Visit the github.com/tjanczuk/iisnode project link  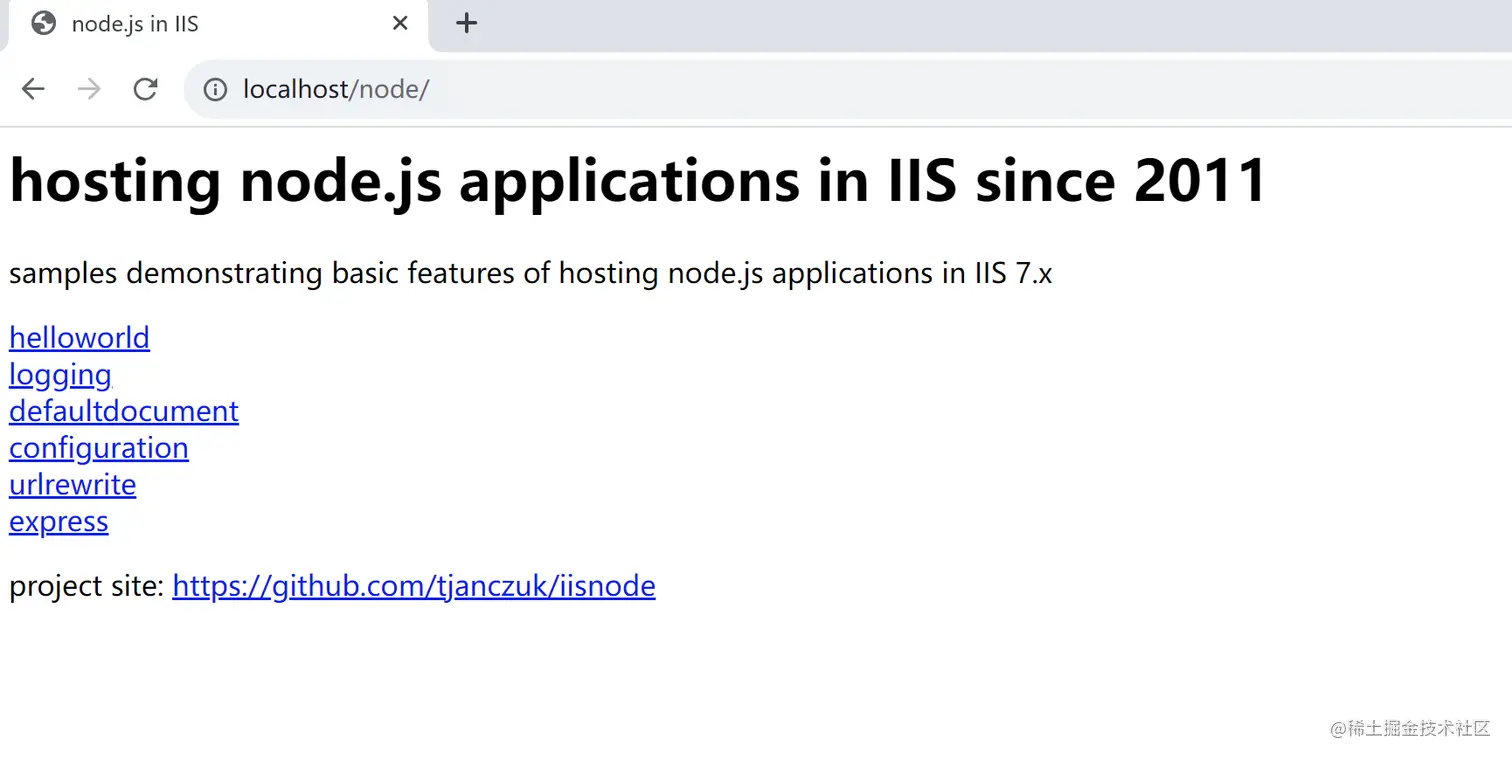pyautogui.click(x=414, y=586)
